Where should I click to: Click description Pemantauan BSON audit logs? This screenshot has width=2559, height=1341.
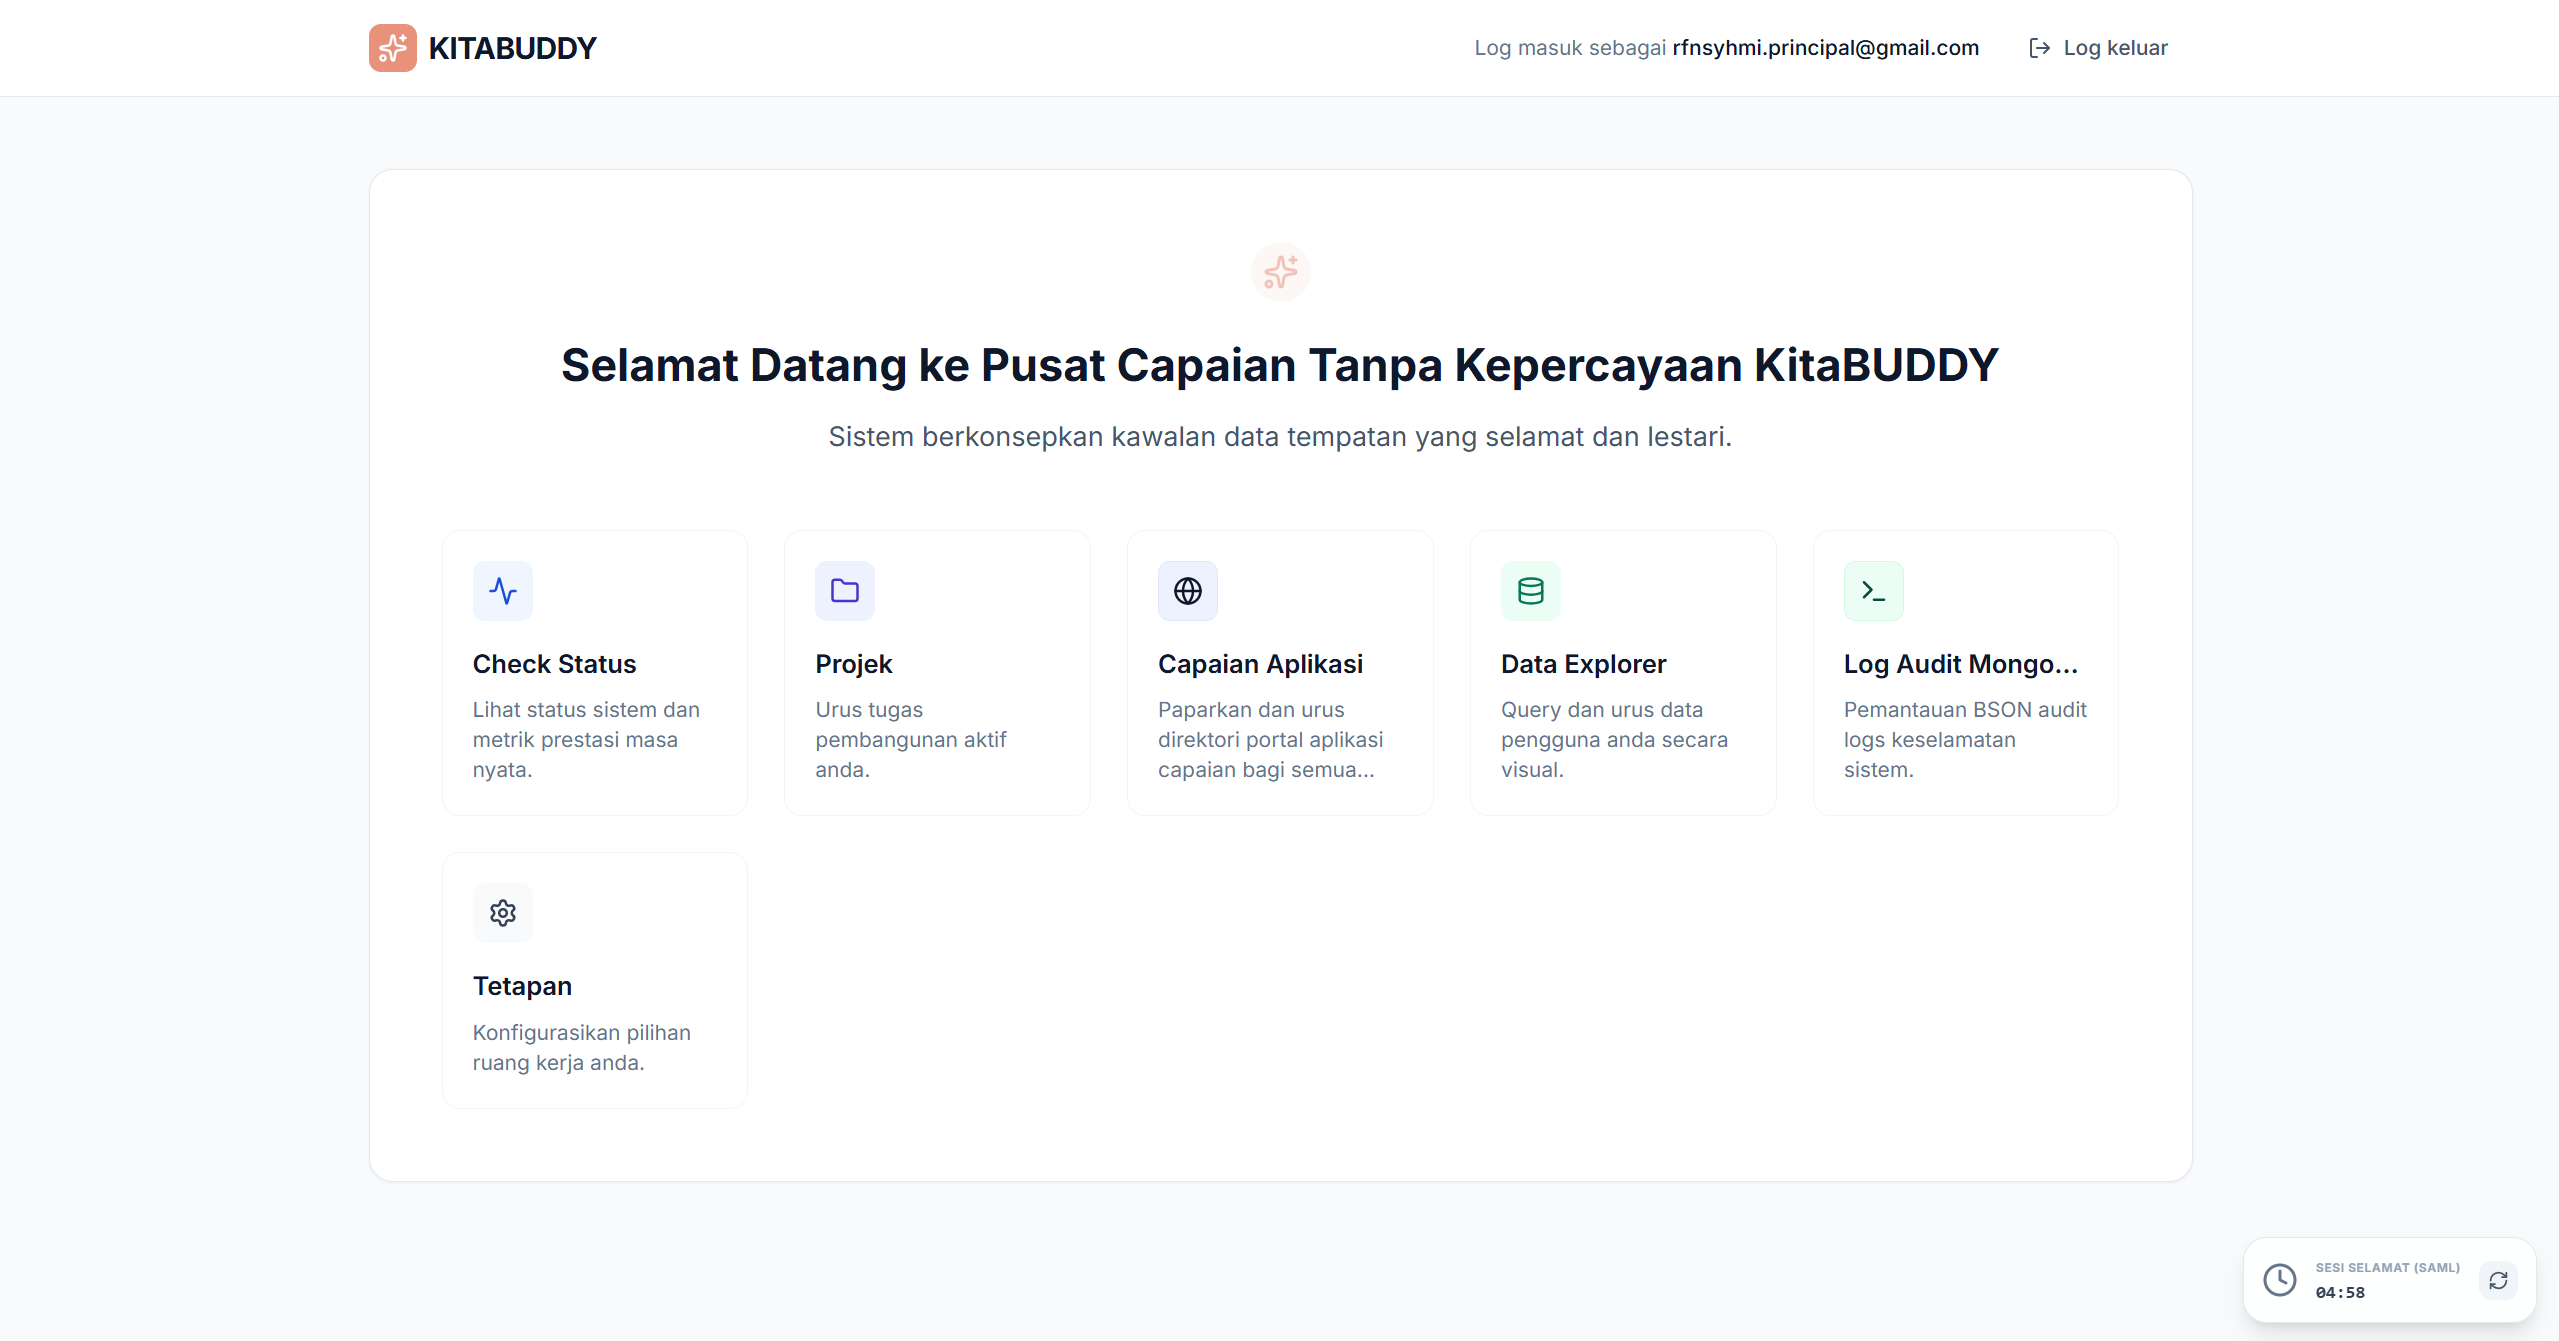pyautogui.click(x=1965, y=740)
